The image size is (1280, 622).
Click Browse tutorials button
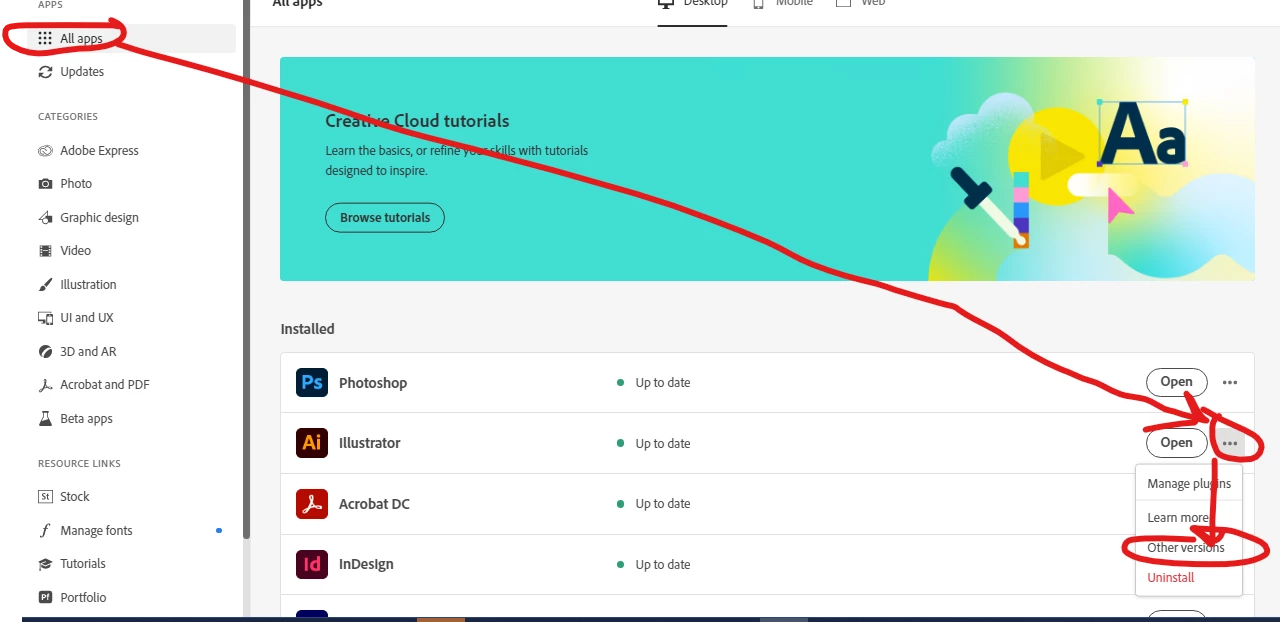pyautogui.click(x=385, y=218)
